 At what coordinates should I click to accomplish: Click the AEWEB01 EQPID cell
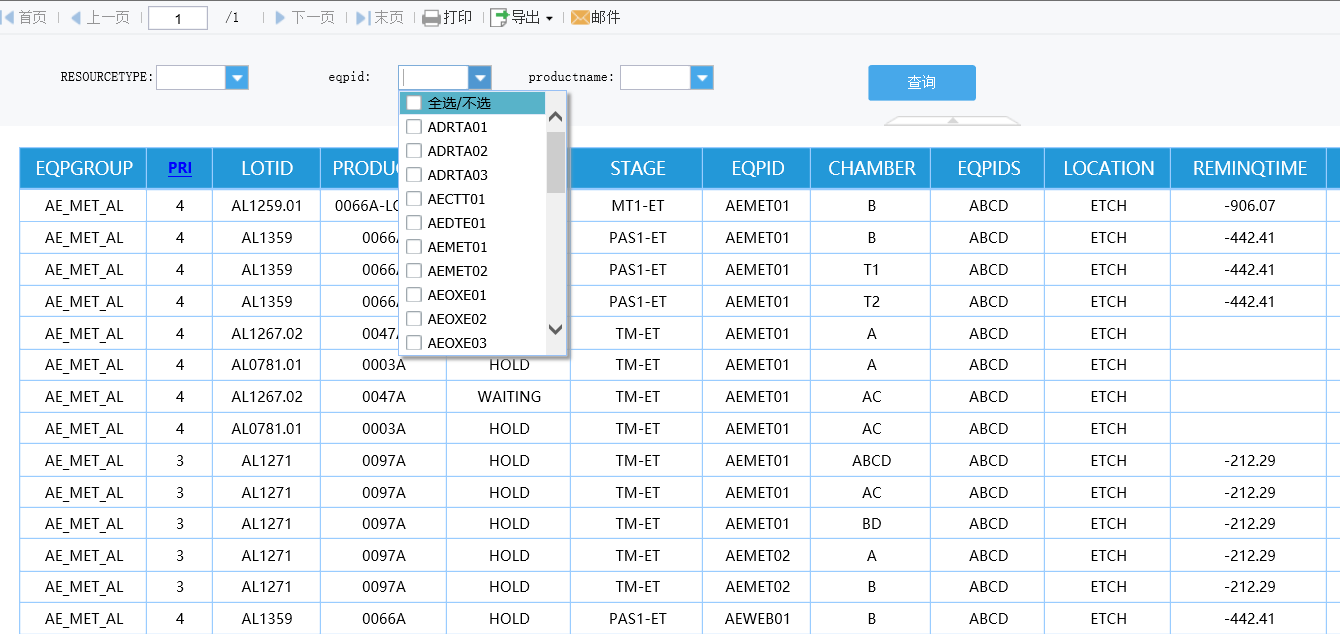pyautogui.click(x=758, y=619)
